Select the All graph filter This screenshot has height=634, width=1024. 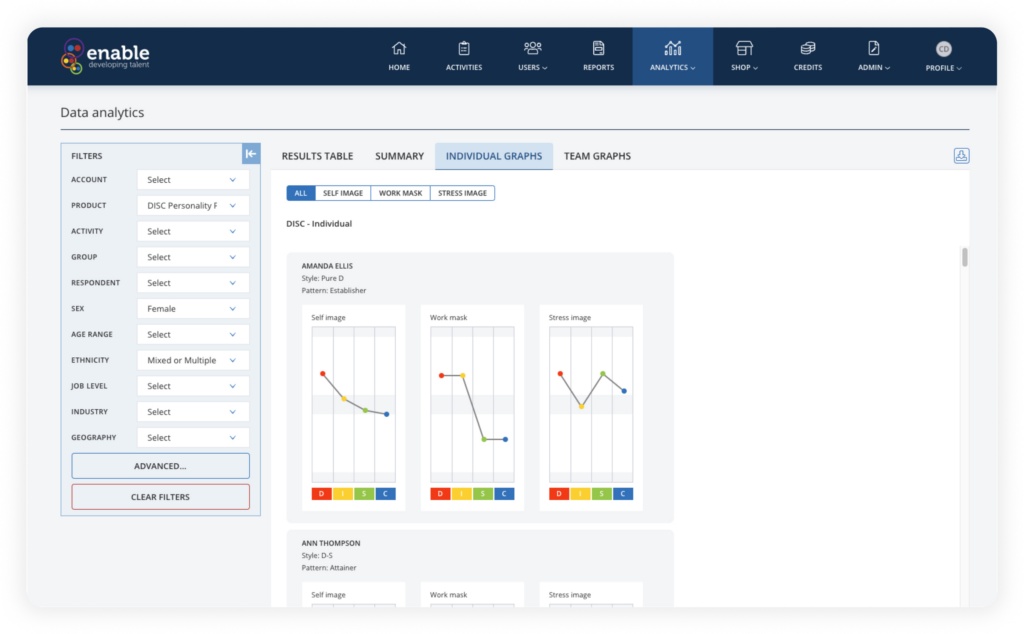tap(300, 193)
